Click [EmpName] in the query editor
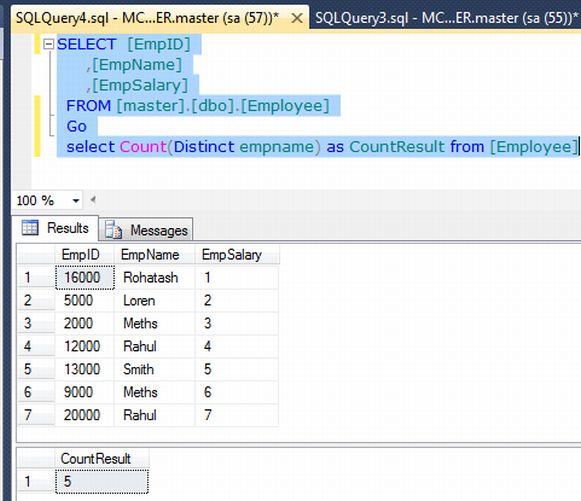 click(137, 65)
